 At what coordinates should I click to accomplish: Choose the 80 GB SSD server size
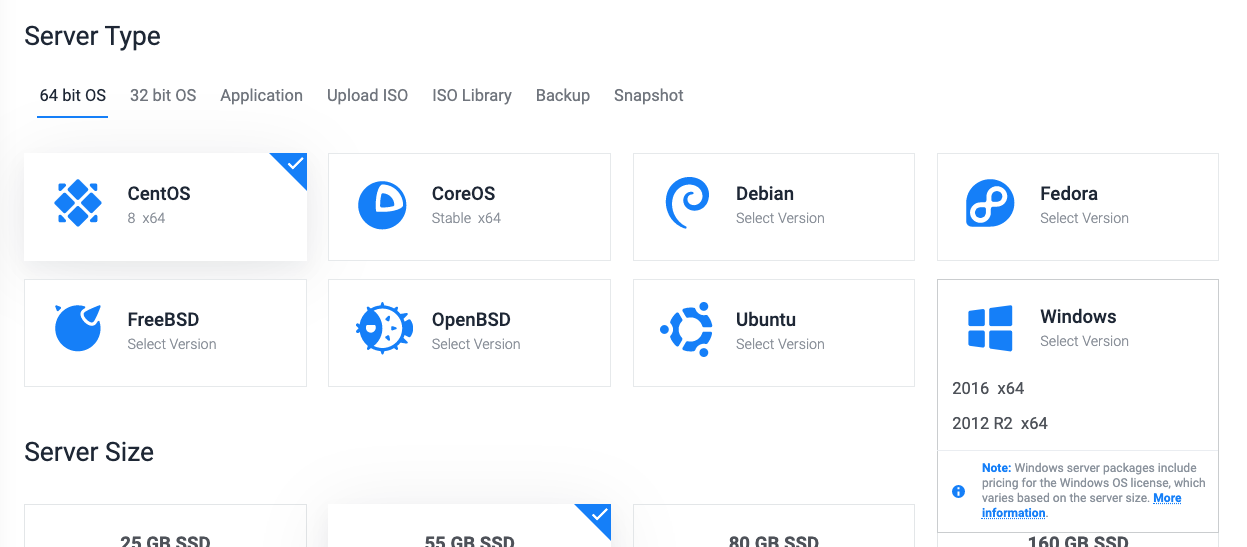tap(774, 527)
